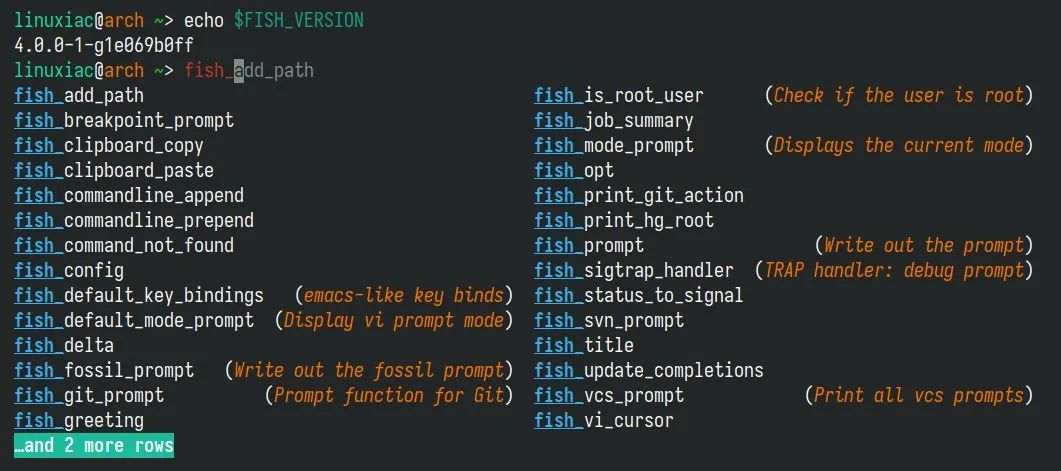1061x471 pixels.
Task: Click the fish_config completion
Action: 69,271
